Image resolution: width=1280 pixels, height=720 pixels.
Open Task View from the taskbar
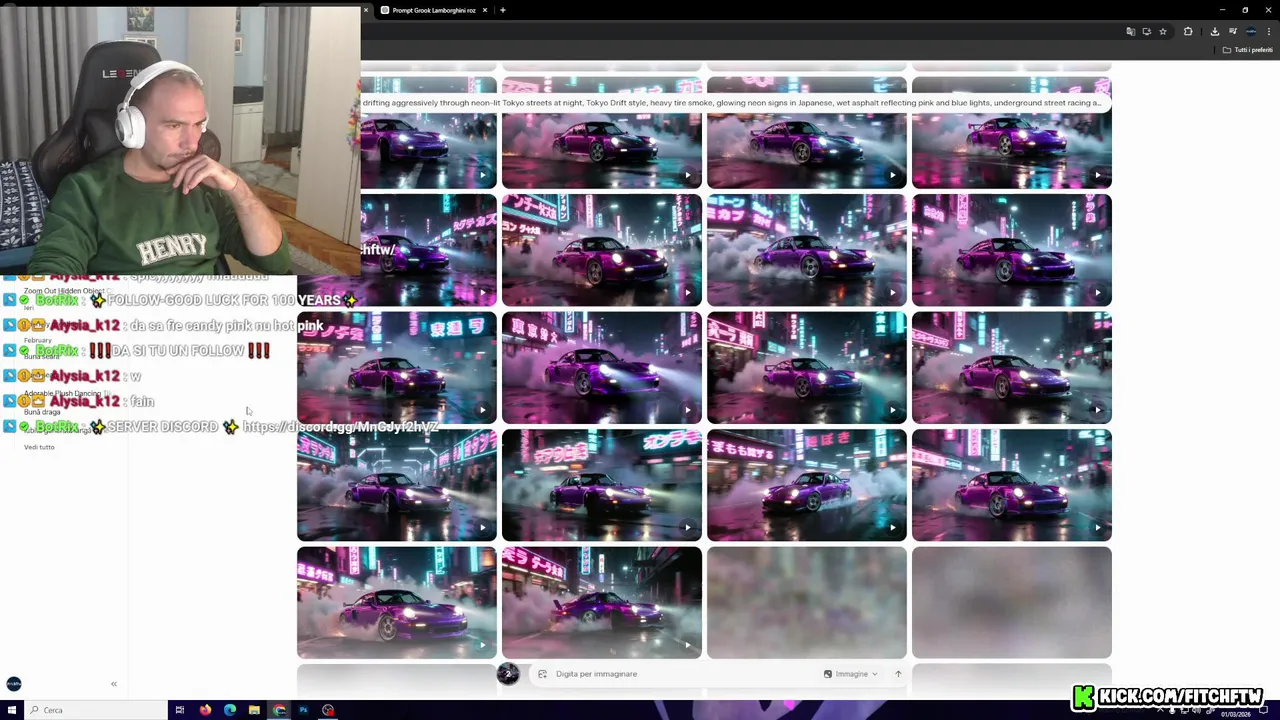tap(180, 710)
